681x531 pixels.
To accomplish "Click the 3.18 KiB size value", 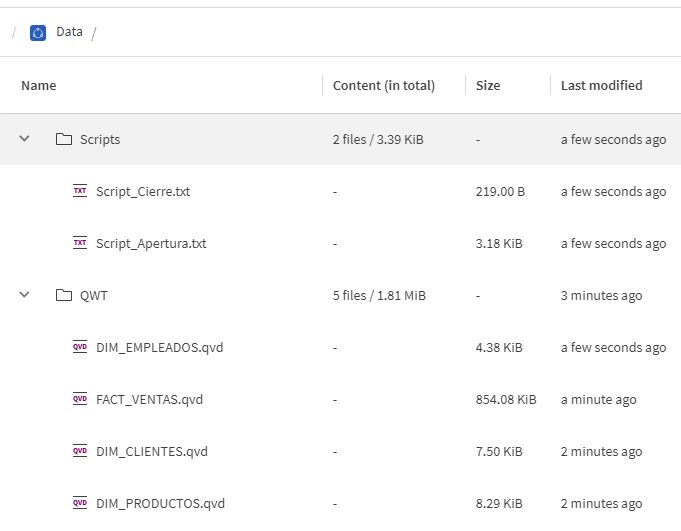I will pos(499,244).
